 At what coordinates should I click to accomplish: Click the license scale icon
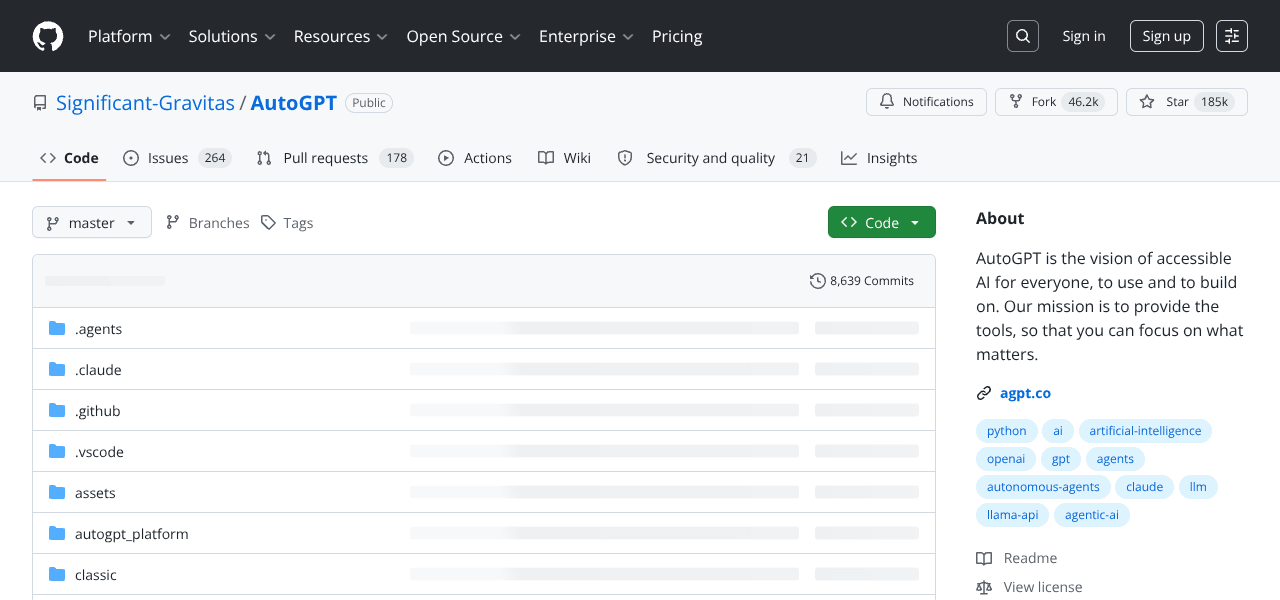(x=984, y=587)
